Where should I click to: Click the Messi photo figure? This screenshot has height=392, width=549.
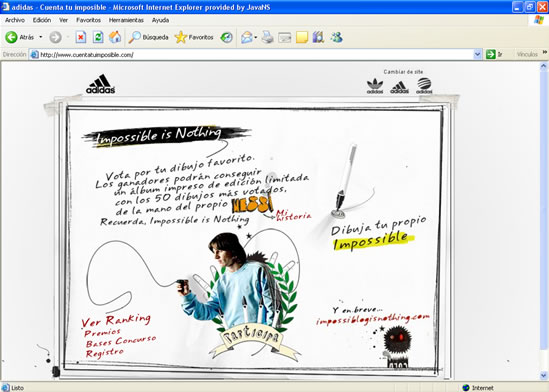[x=231, y=280]
